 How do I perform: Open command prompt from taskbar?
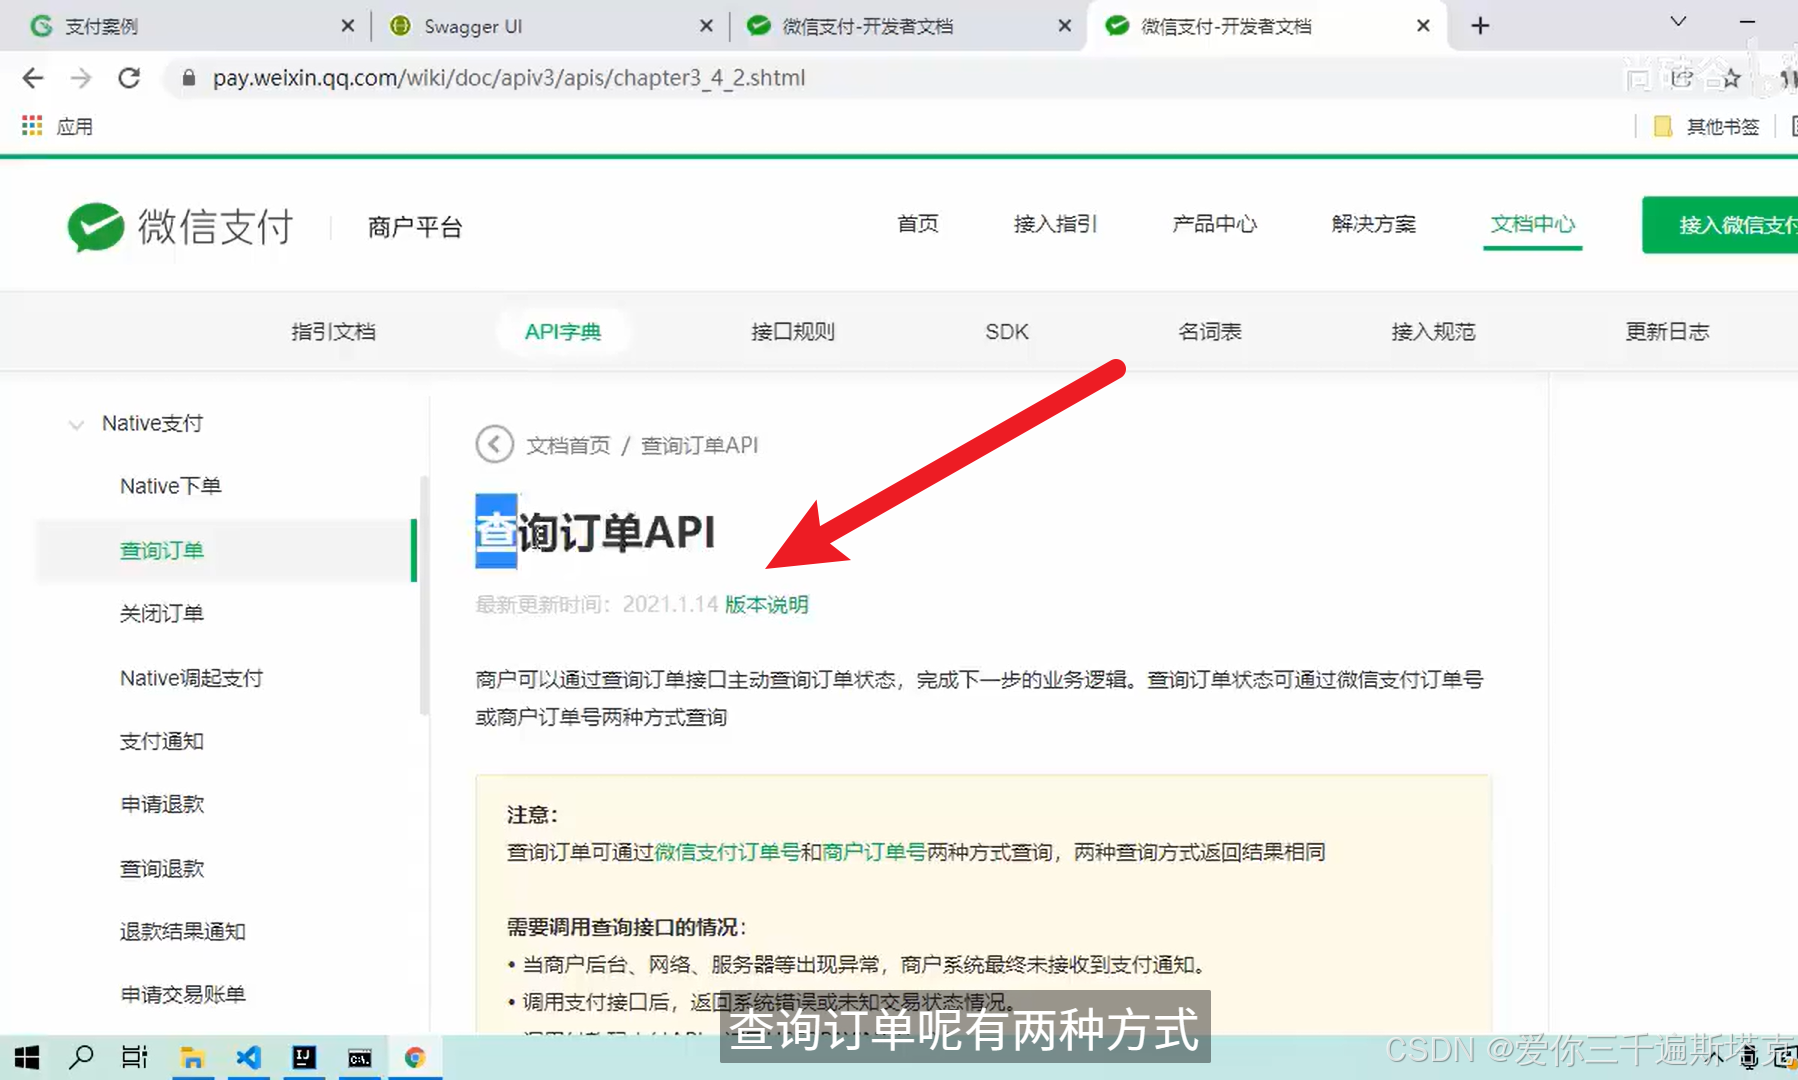pyautogui.click(x=360, y=1057)
